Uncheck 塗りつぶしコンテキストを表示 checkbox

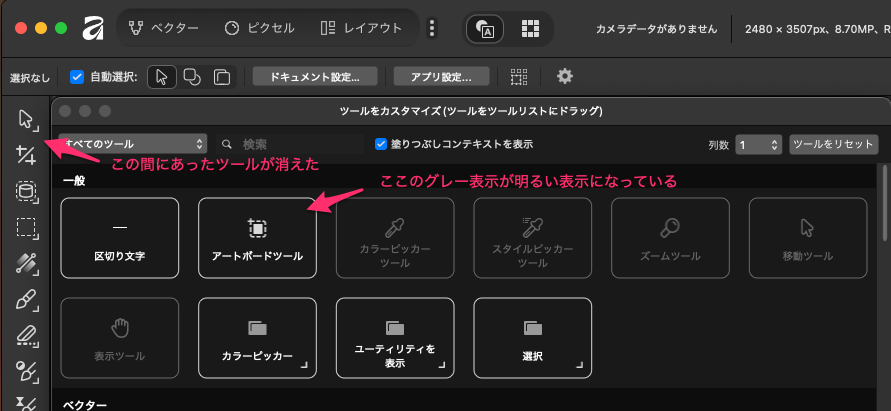(x=381, y=144)
